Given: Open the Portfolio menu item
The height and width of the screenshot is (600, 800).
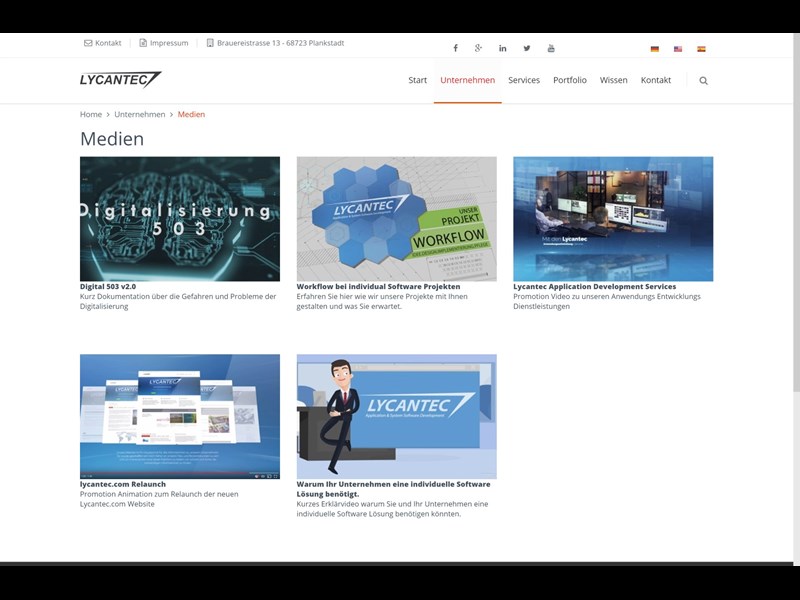Looking at the screenshot, I should click(x=570, y=80).
